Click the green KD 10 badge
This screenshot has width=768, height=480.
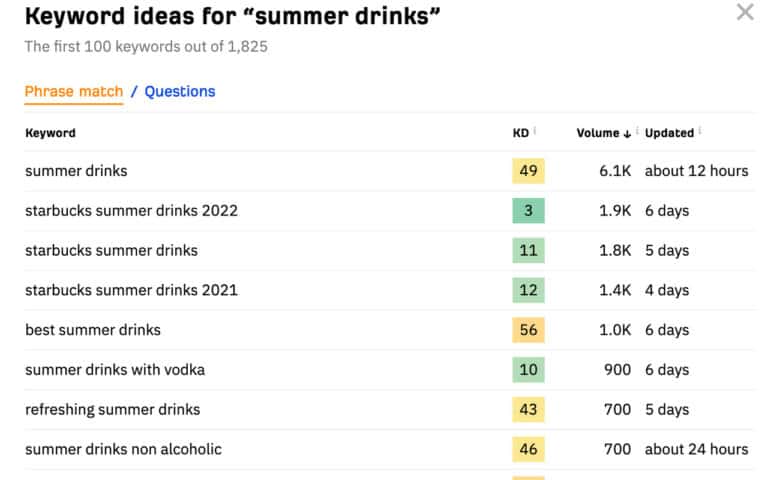pos(528,370)
